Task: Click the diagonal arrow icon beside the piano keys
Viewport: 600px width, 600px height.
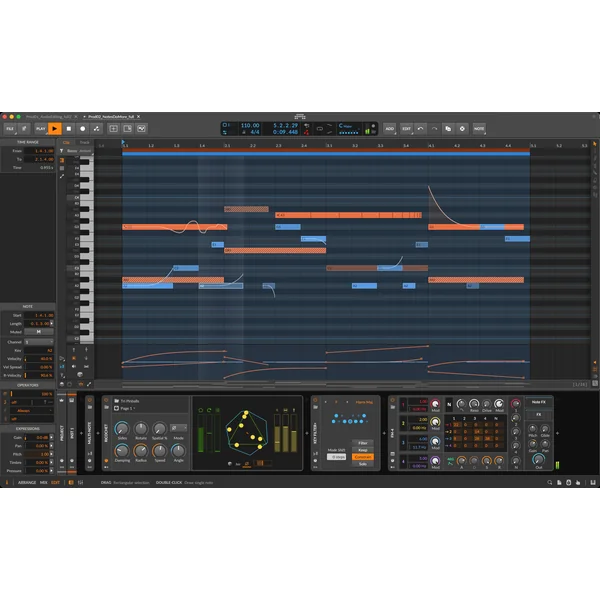Action: 62,176
